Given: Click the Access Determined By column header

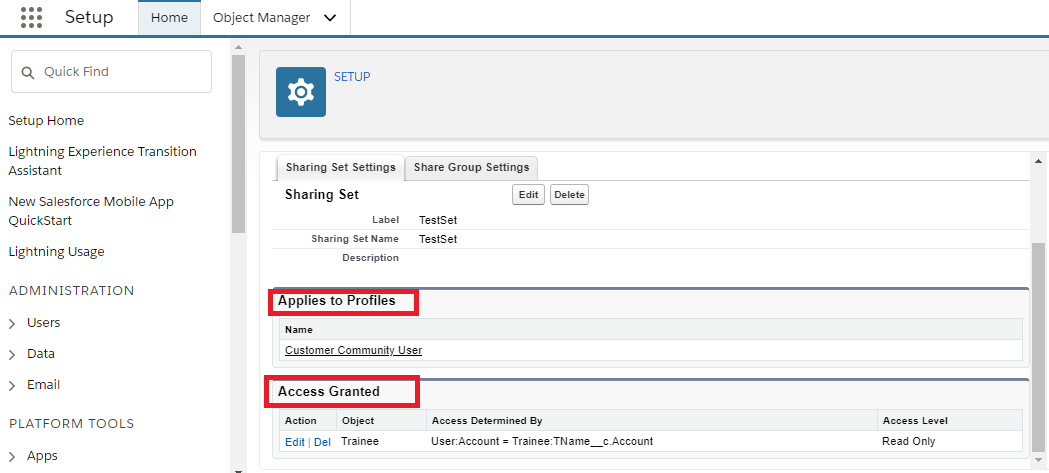Looking at the screenshot, I should [487, 421].
